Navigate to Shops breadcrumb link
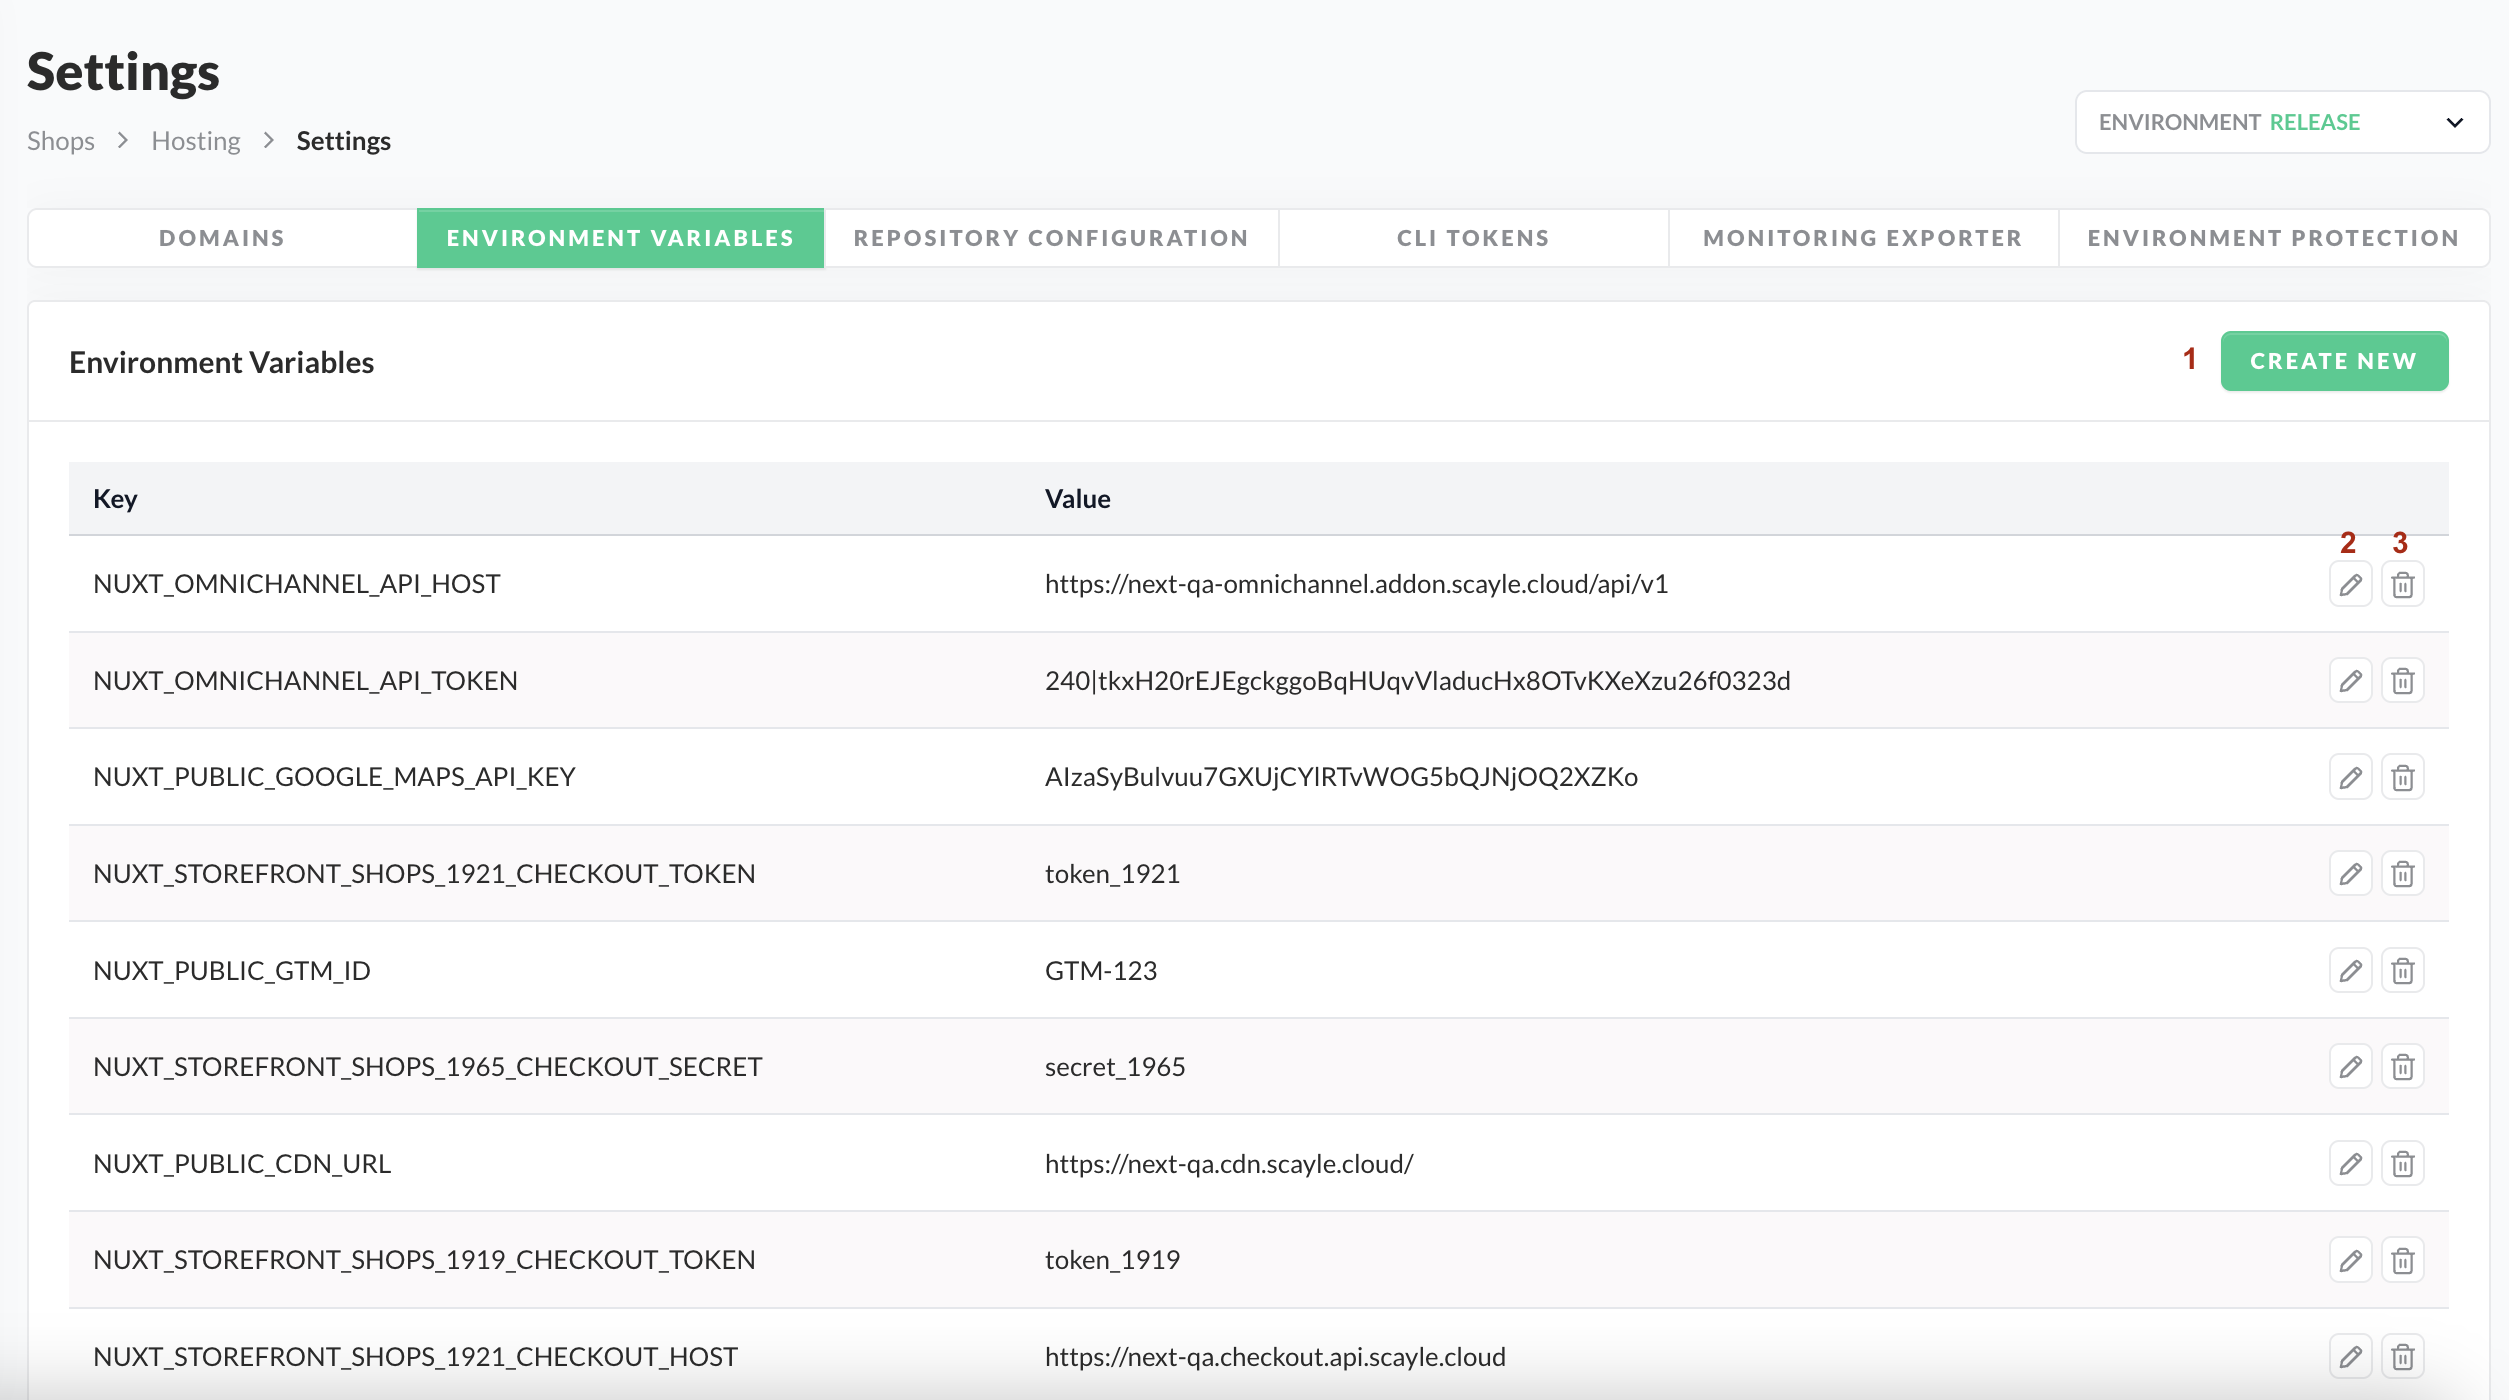2509x1400 pixels. point(60,141)
